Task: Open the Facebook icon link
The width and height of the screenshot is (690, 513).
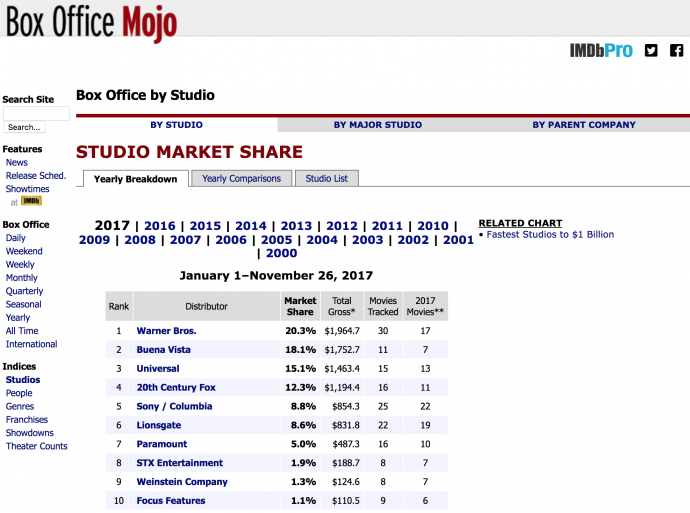Action: pyautogui.click(x=677, y=50)
